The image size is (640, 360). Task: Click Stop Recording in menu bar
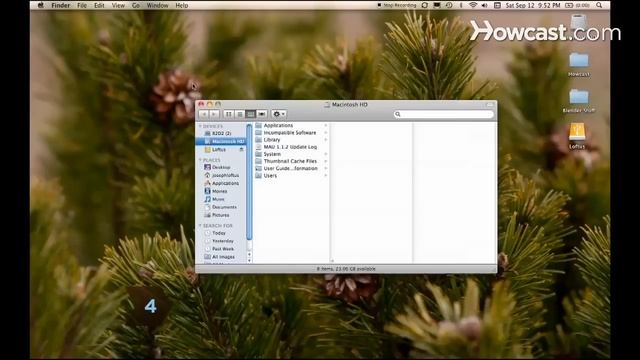397,5
